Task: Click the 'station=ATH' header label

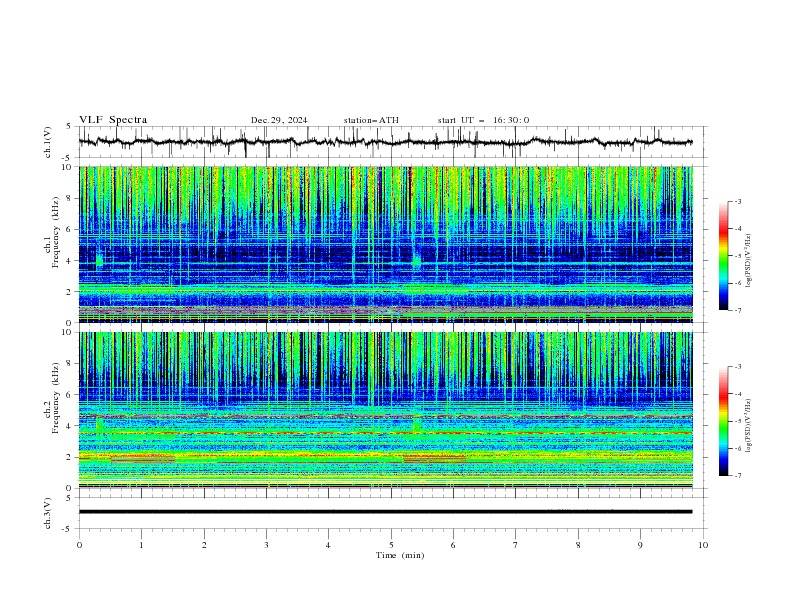Action: [x=371, y=120]
